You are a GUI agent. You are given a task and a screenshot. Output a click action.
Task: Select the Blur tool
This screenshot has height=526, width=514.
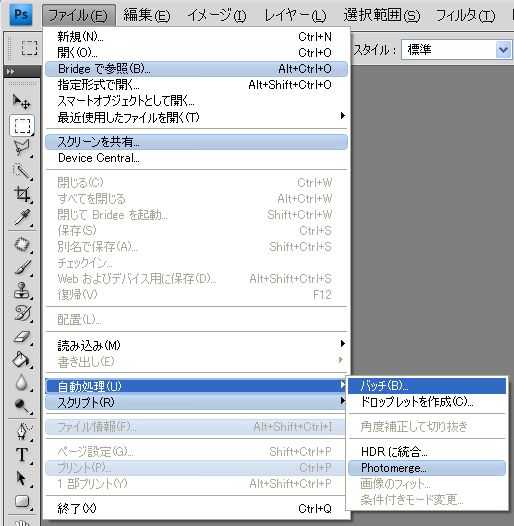(x=21, y=382)
